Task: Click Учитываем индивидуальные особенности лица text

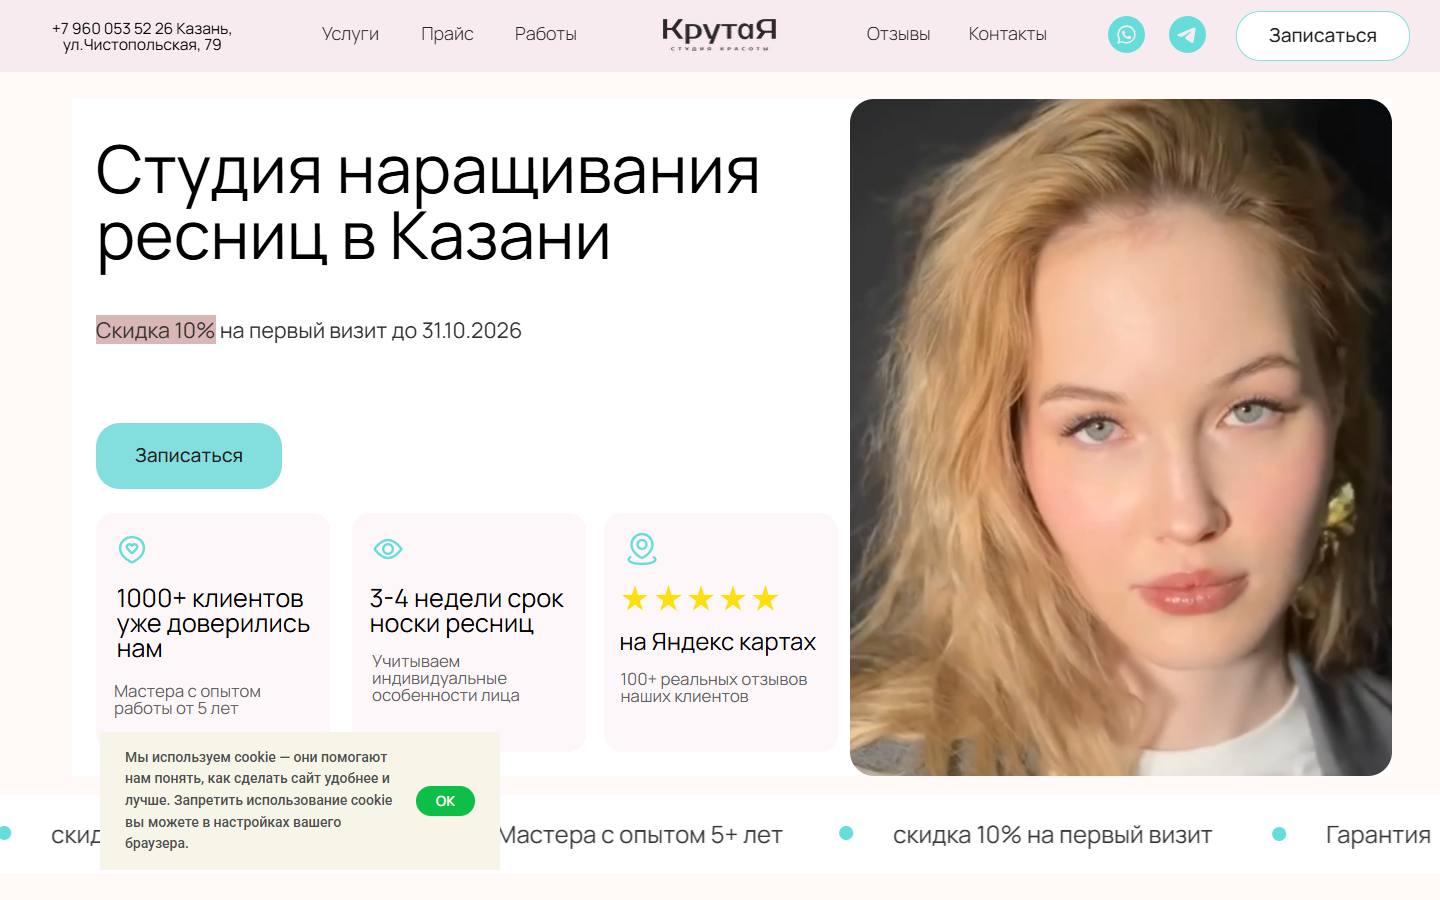Action: pyautogui.click(x=446, y=679)
